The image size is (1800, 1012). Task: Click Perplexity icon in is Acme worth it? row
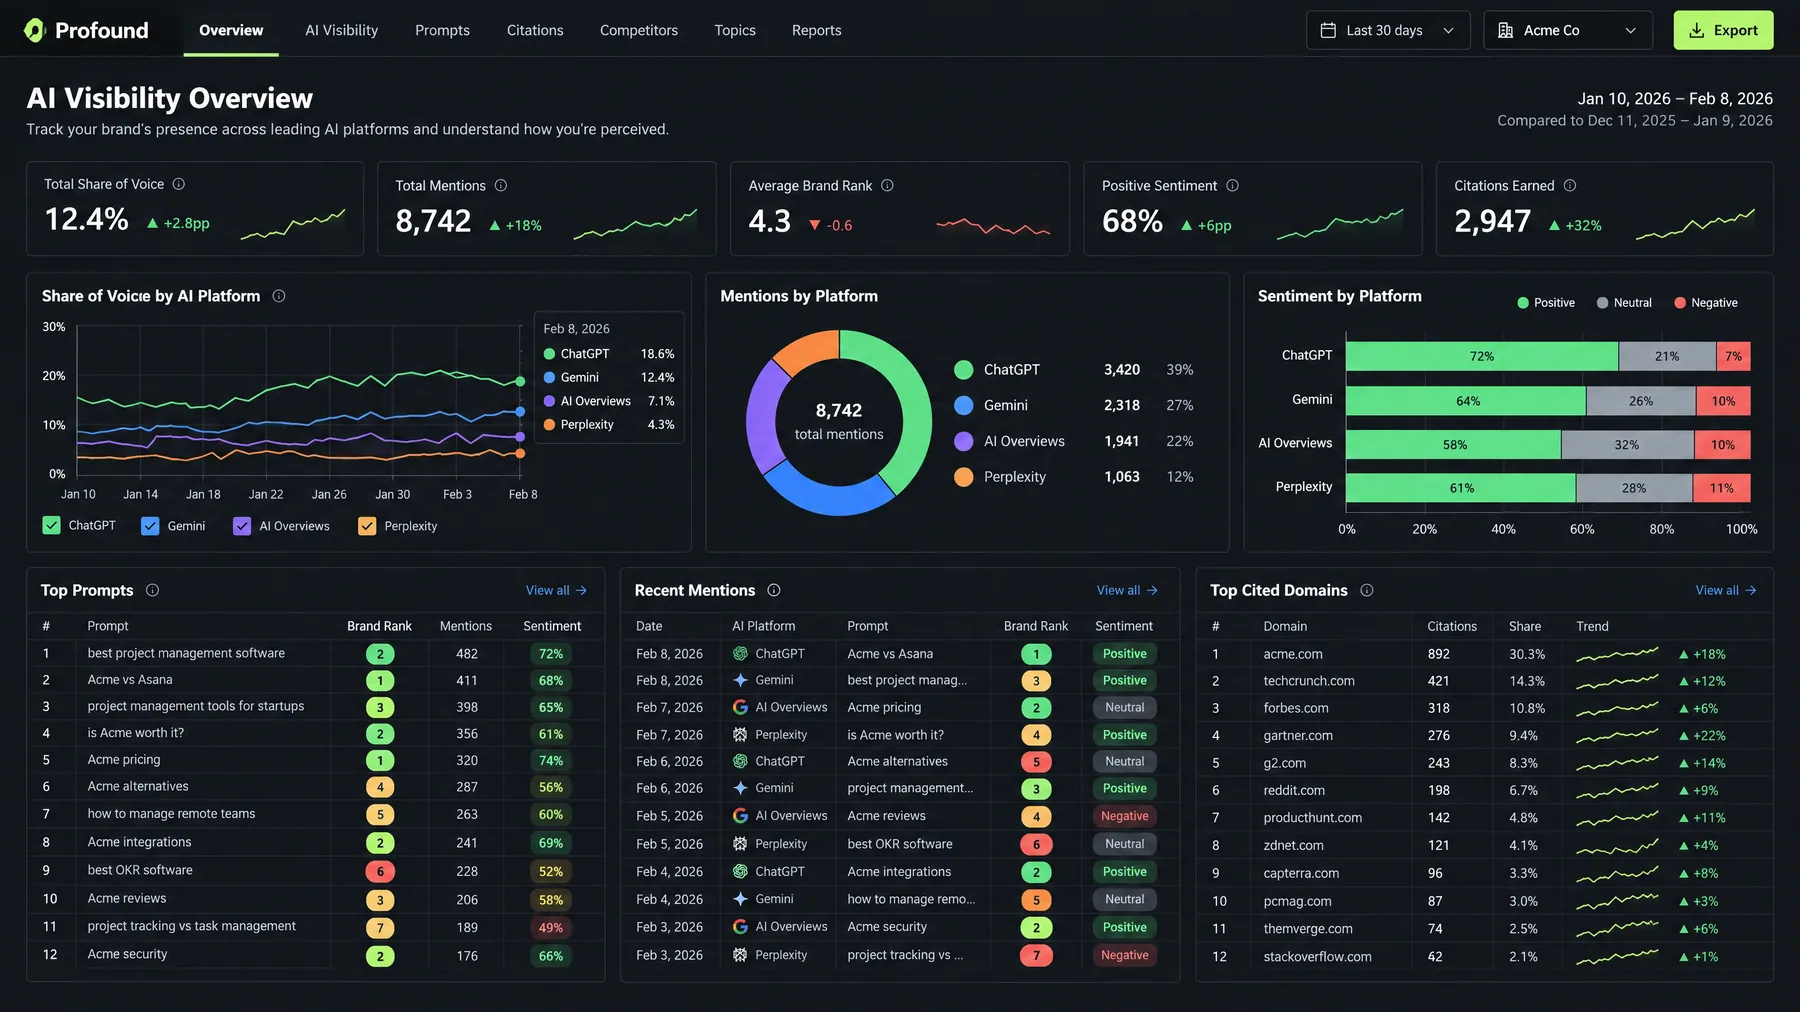pos(740,734)
